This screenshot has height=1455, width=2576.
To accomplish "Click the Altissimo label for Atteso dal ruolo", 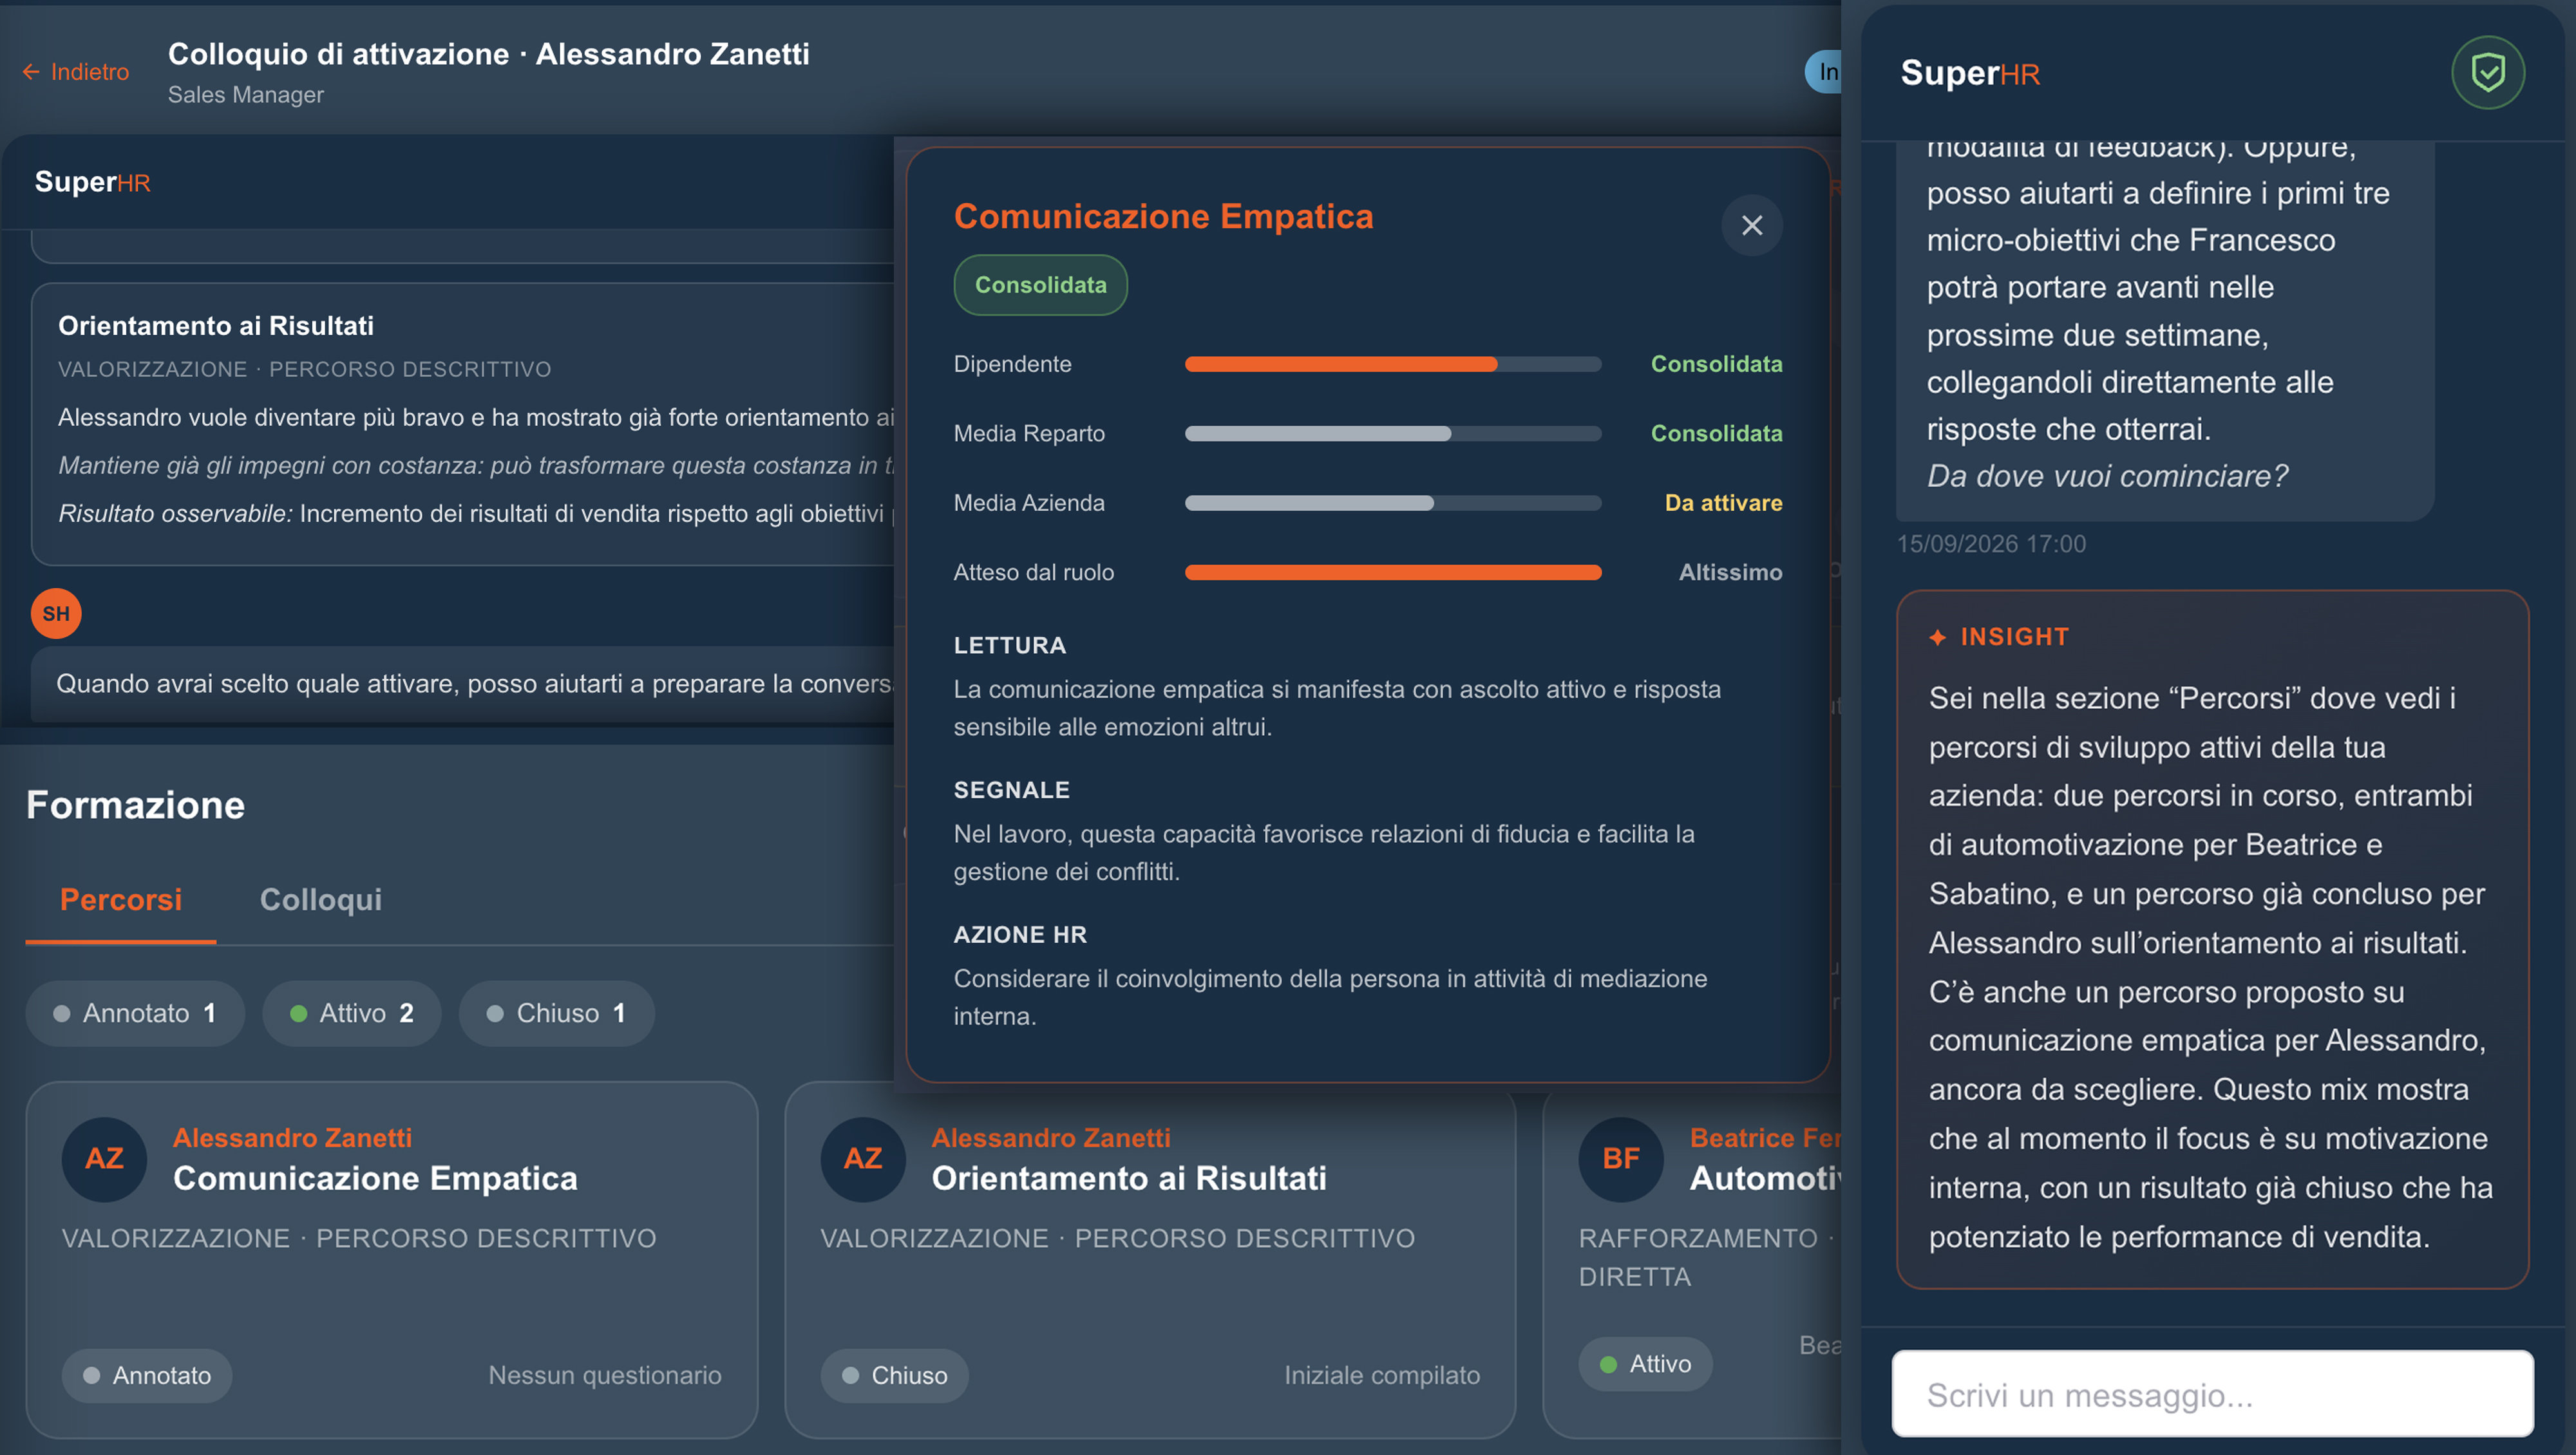I will tap(1730, 572).
